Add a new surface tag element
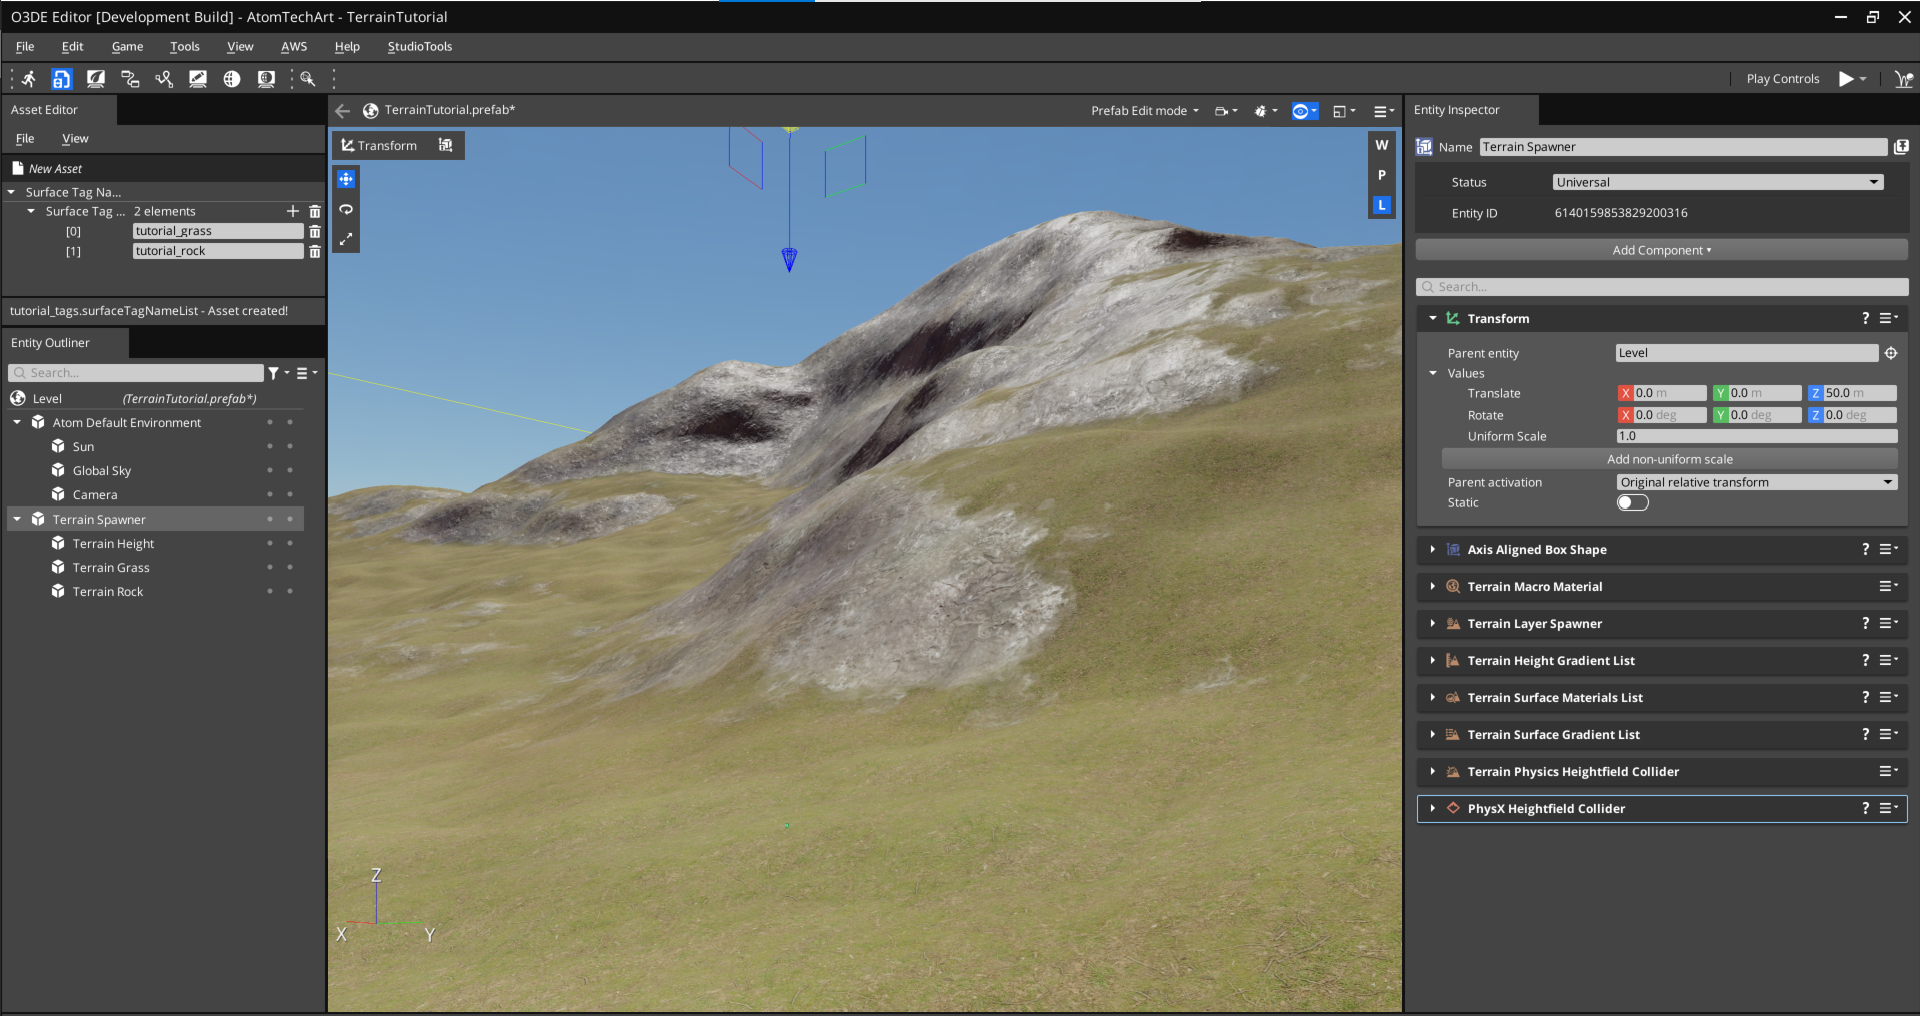 [x=293, y=211]
